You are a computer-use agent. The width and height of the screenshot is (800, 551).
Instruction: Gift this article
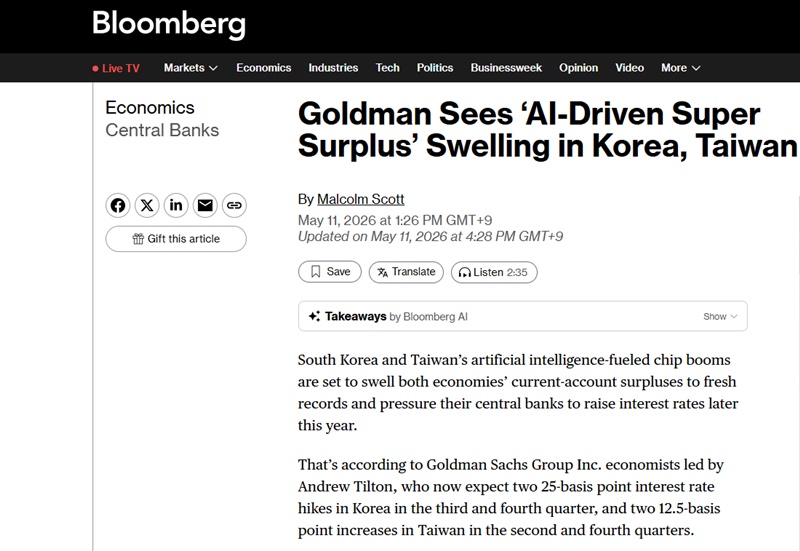click(176, 239)
